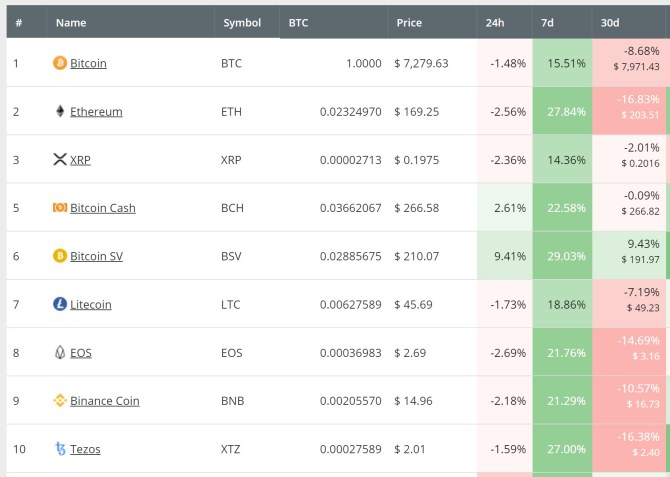Image resolution: width=670 pixels, height=477 pixels.
Task: Click the Litecoin logo icon
Action: tap(60, 304)
